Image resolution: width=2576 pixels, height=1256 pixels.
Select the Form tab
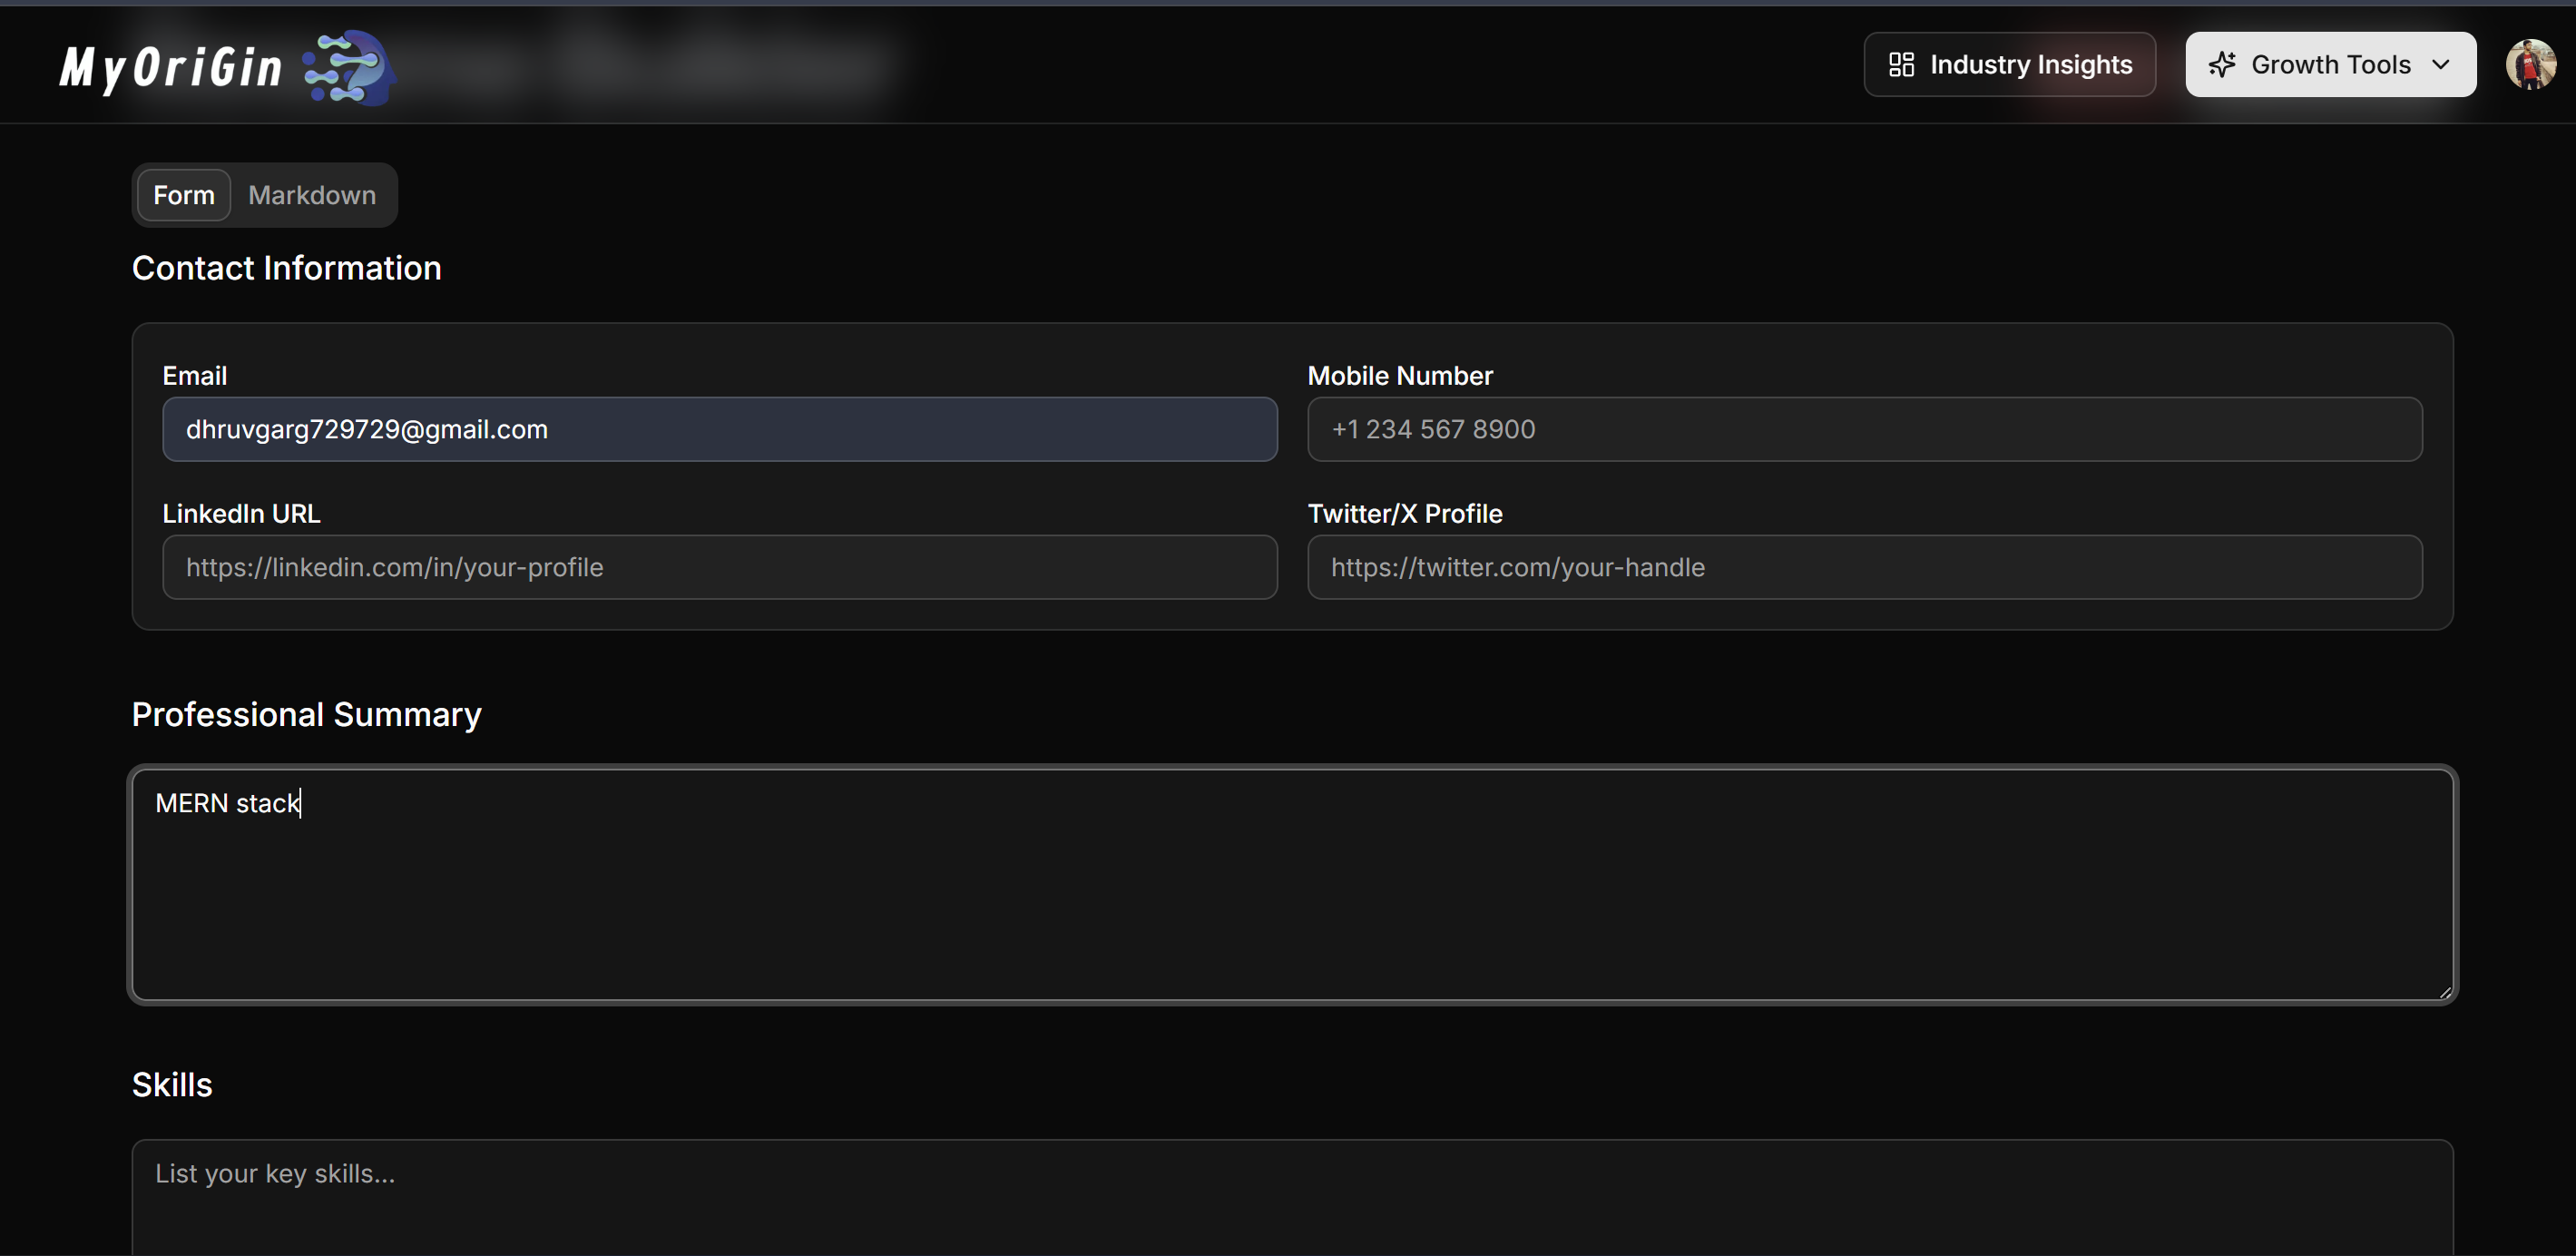point(184,195)
